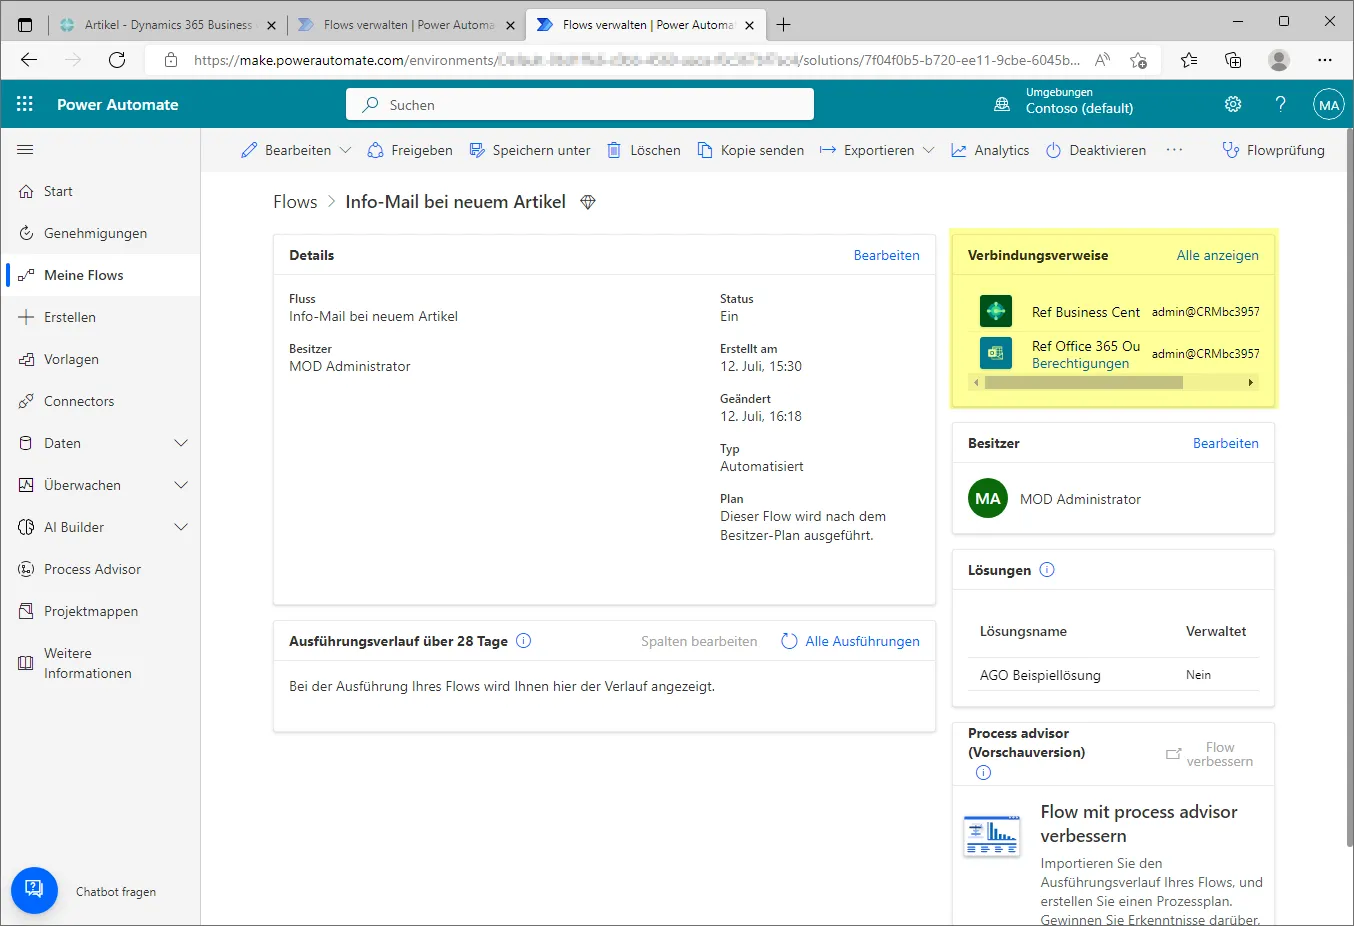Click the Office 365 Outlook connection icon
The image size is (1354, 926).
coord(996,353)
